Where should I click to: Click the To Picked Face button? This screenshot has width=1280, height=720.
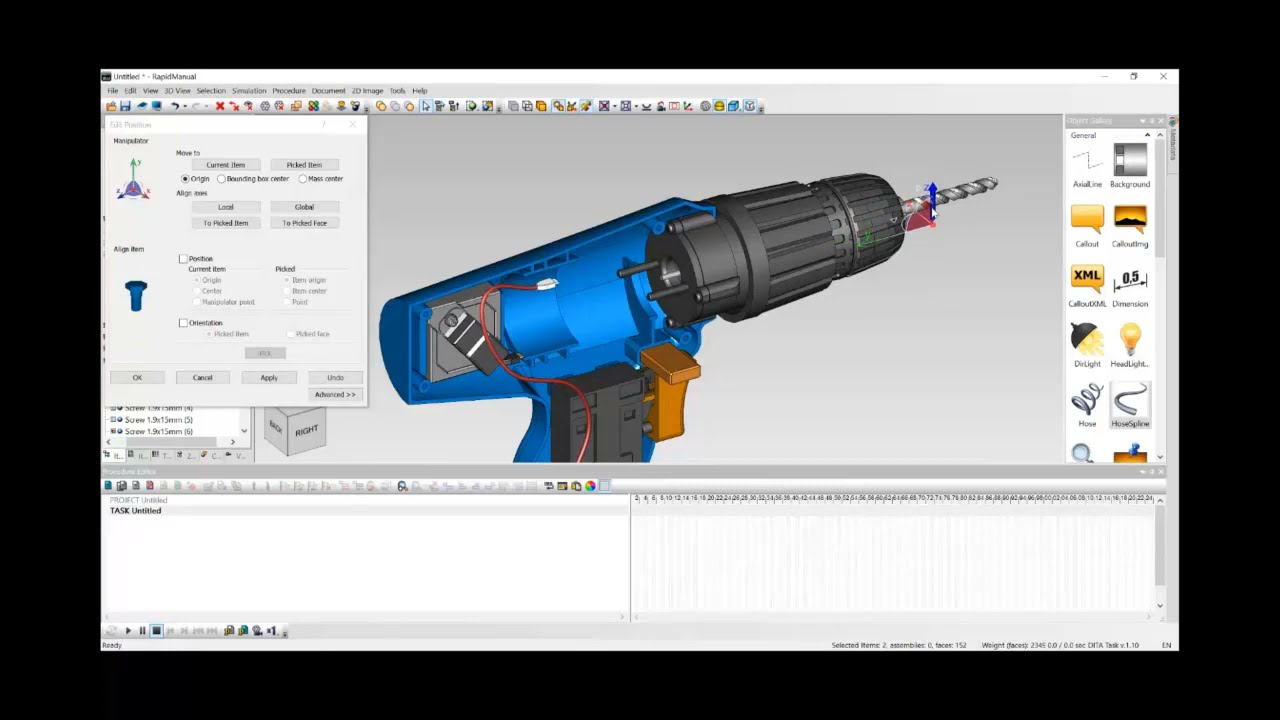click(304, 223)
